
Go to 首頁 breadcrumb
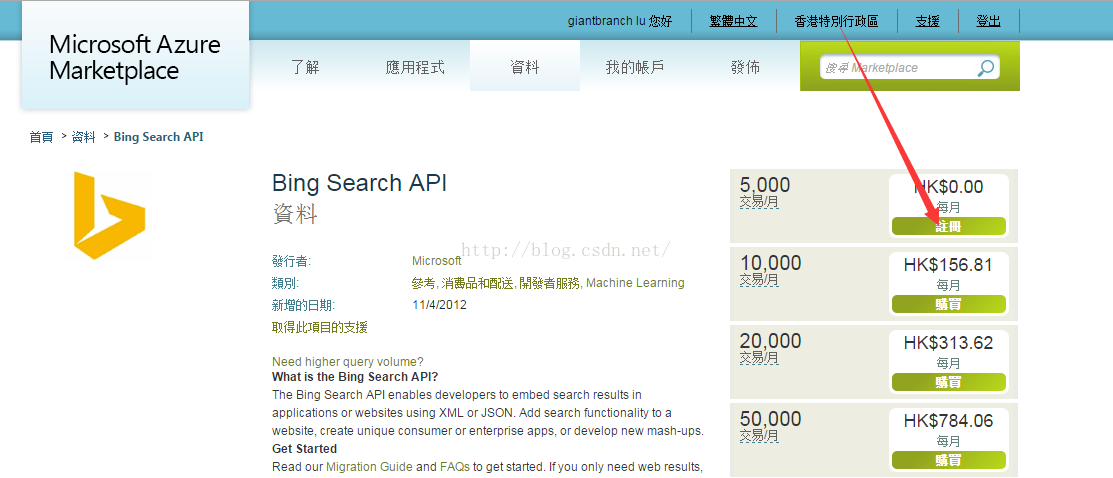click(41, 137)
